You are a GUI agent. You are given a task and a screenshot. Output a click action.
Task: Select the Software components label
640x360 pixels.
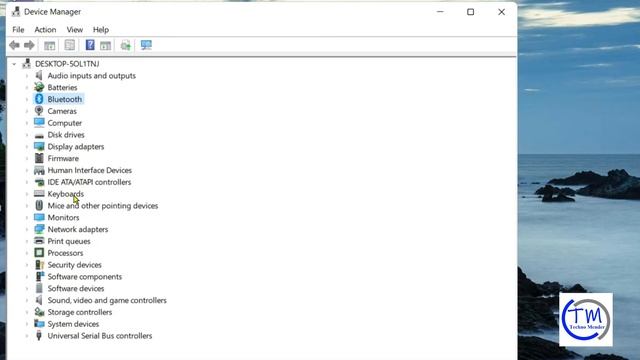pos(84,276)
